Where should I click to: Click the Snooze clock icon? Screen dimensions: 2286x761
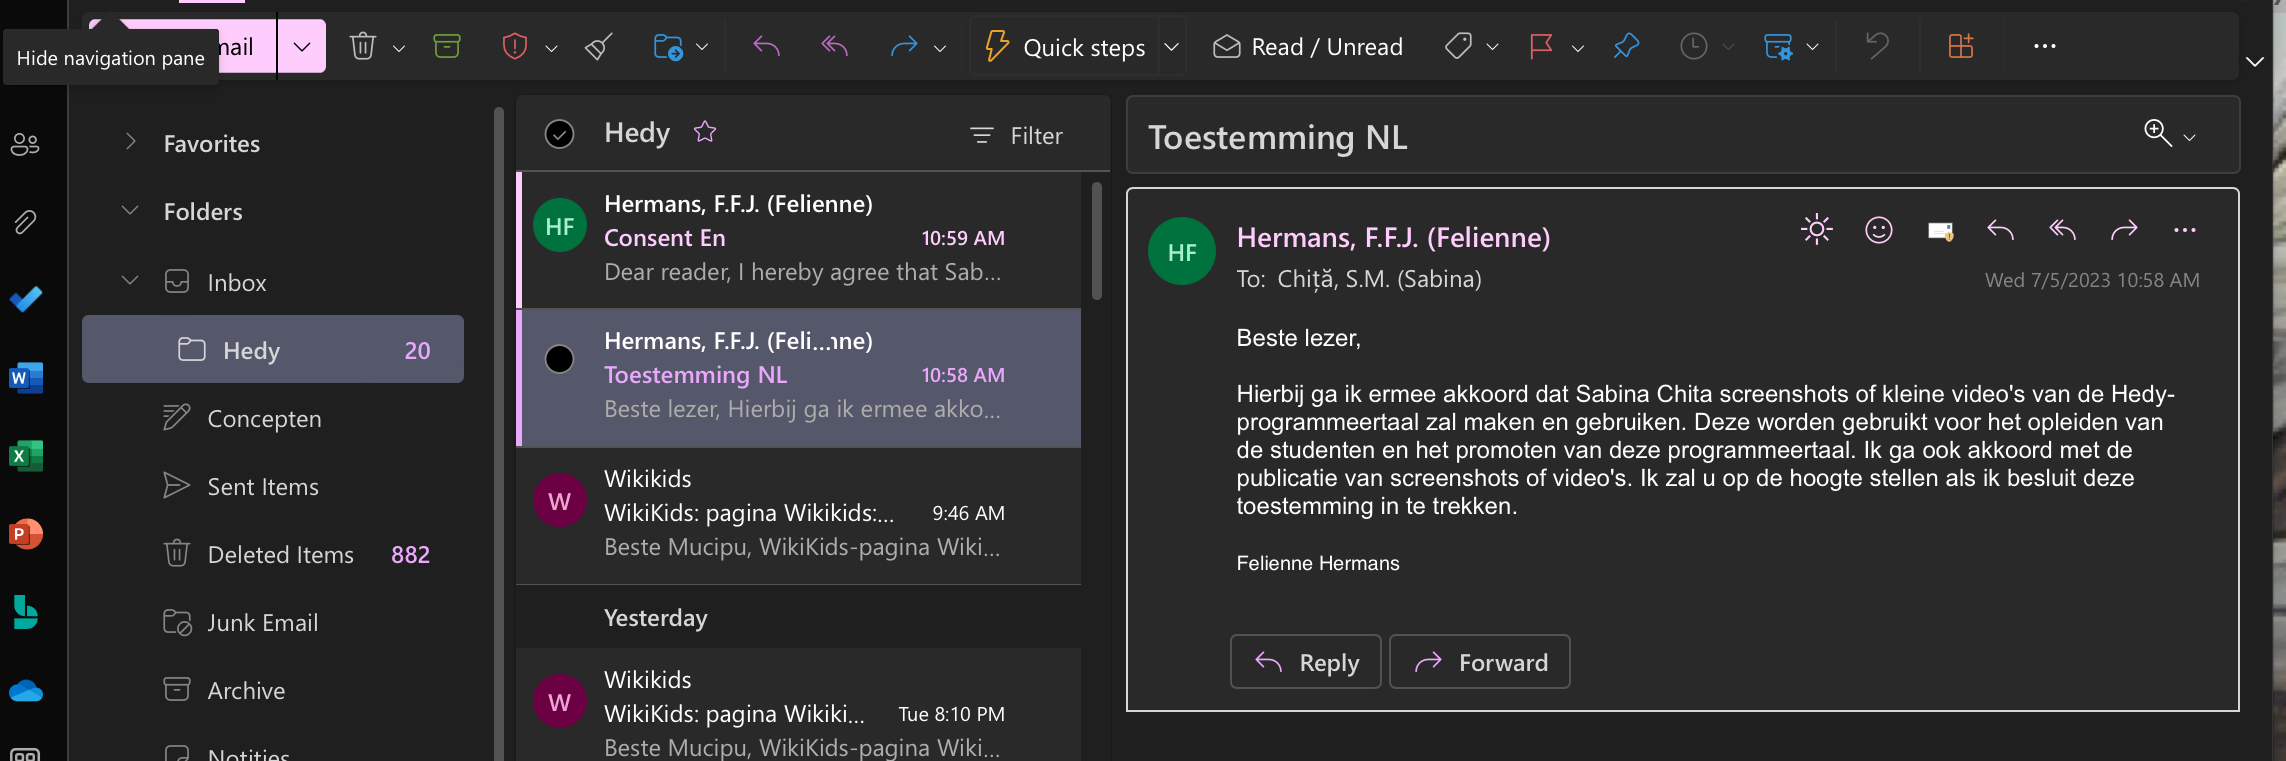[1693, 46]
